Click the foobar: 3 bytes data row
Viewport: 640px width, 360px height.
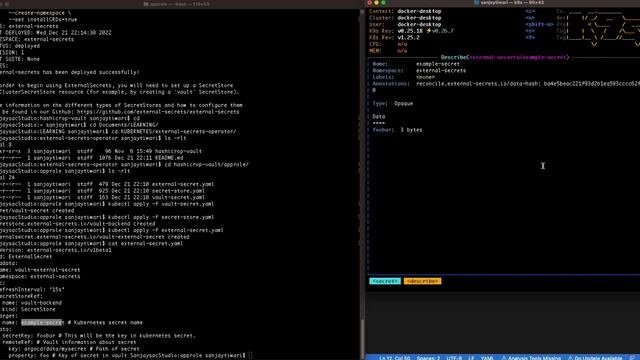397,130
